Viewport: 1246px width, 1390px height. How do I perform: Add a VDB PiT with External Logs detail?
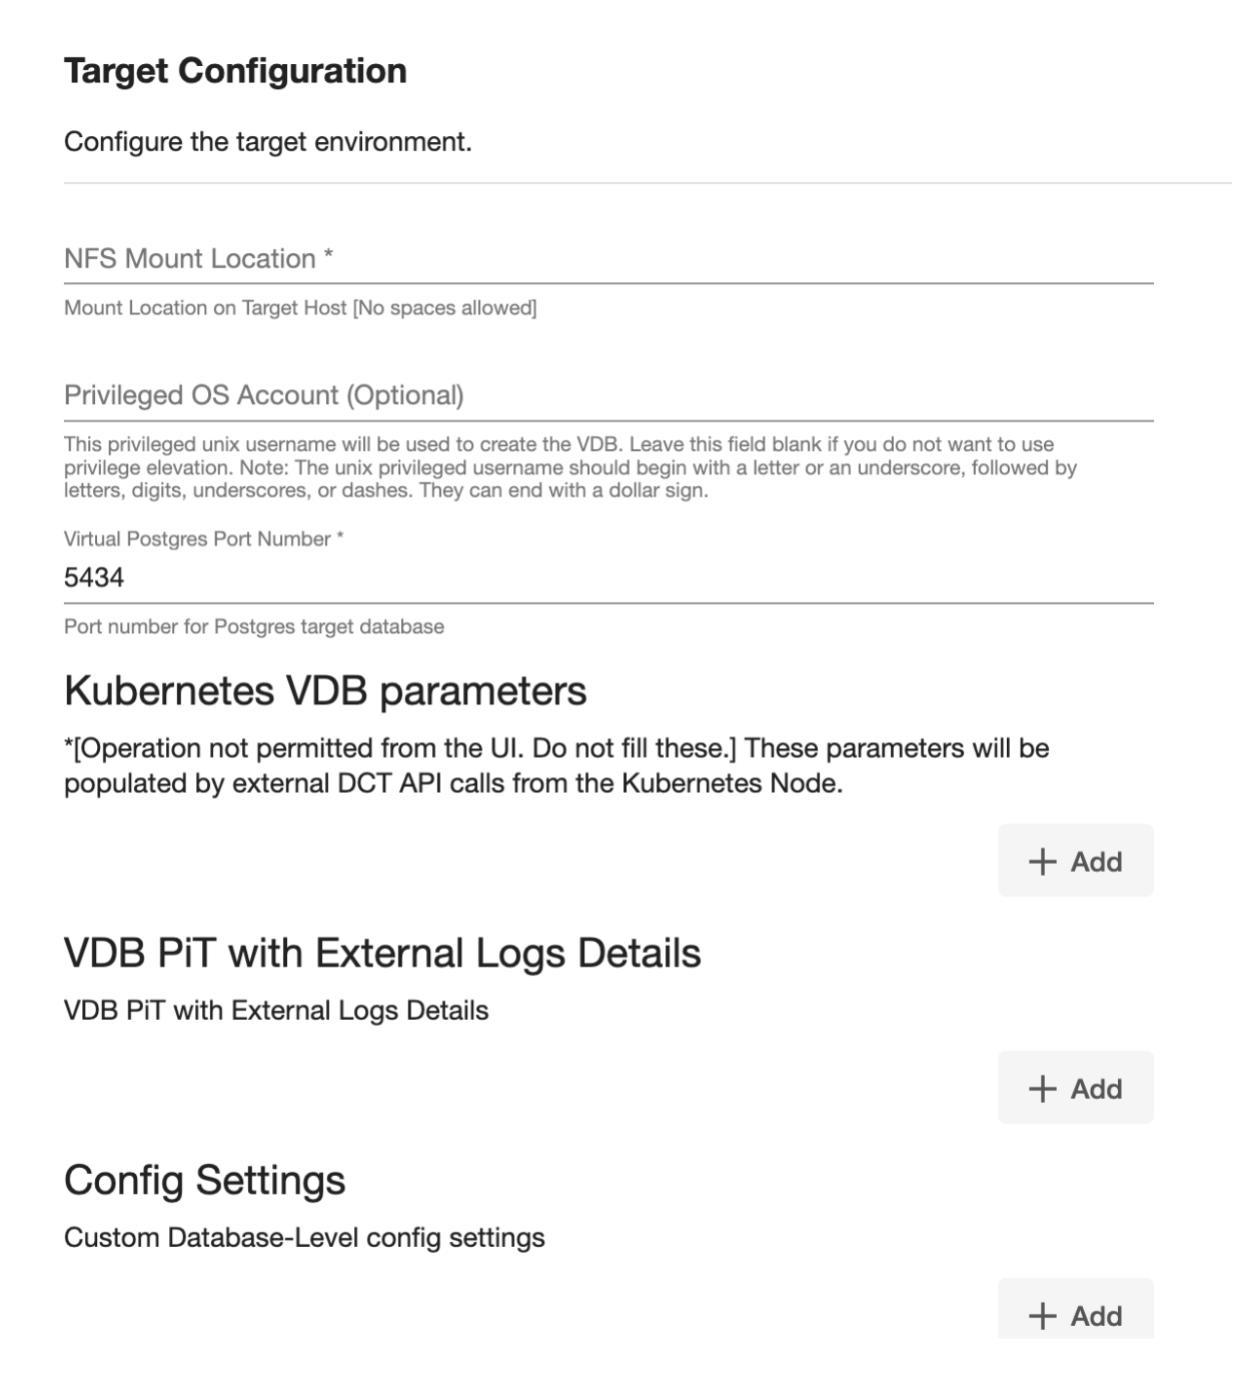click(x=1074, y=1087)
